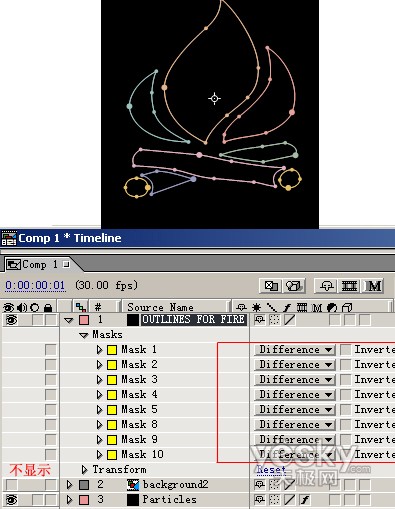
Task: Toggle shy switch on Particles layer
Action: (260, 499)
